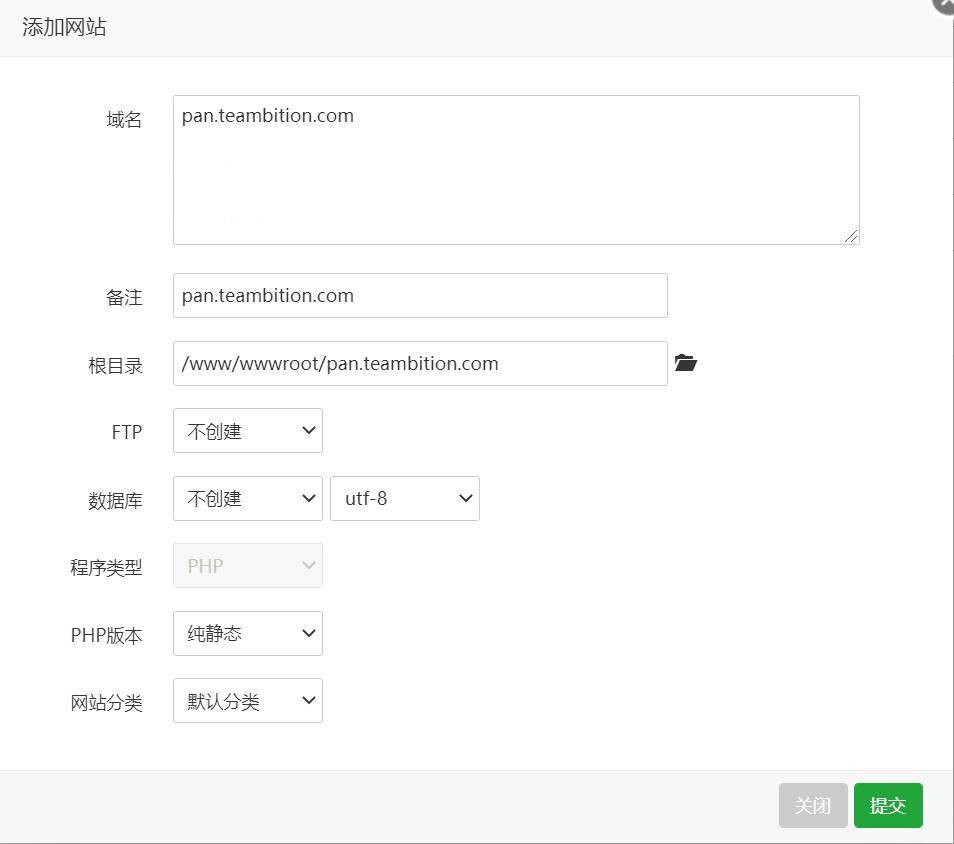The width and height of the screenshot is (954, 844).
Task: Click the 网站分类 label
Action: (107, 702)
